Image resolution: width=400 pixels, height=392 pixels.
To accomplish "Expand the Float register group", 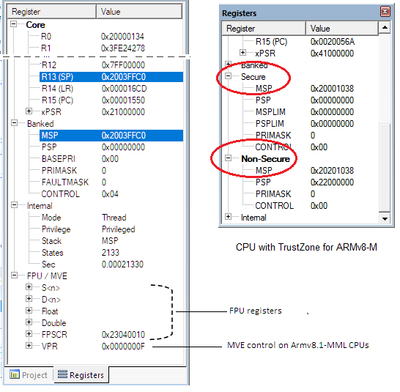I will 29,311.
